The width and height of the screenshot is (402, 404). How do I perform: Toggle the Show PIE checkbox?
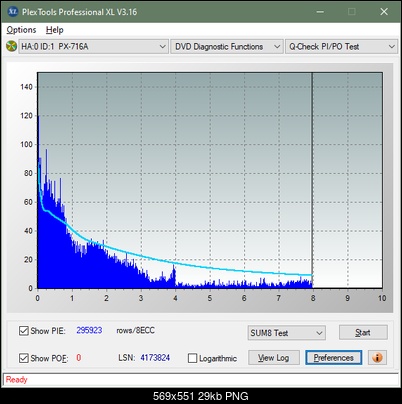click(x=23, y=331)
